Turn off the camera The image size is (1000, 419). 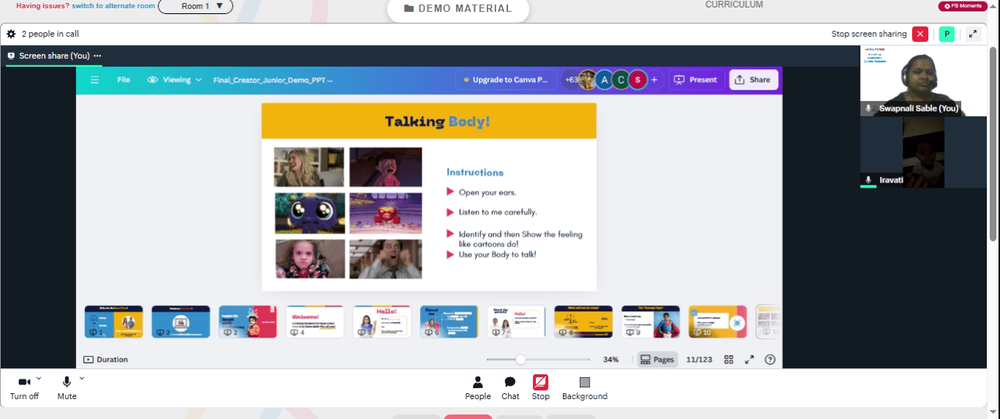click(x=24, y=388)
